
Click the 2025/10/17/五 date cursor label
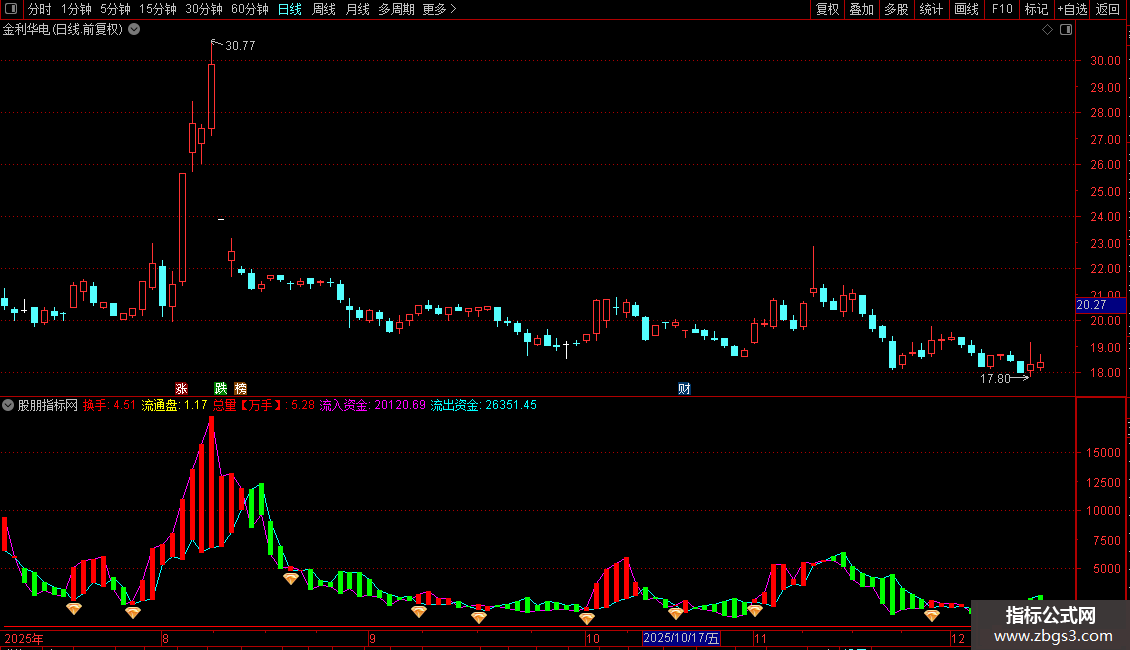point(681,638)
